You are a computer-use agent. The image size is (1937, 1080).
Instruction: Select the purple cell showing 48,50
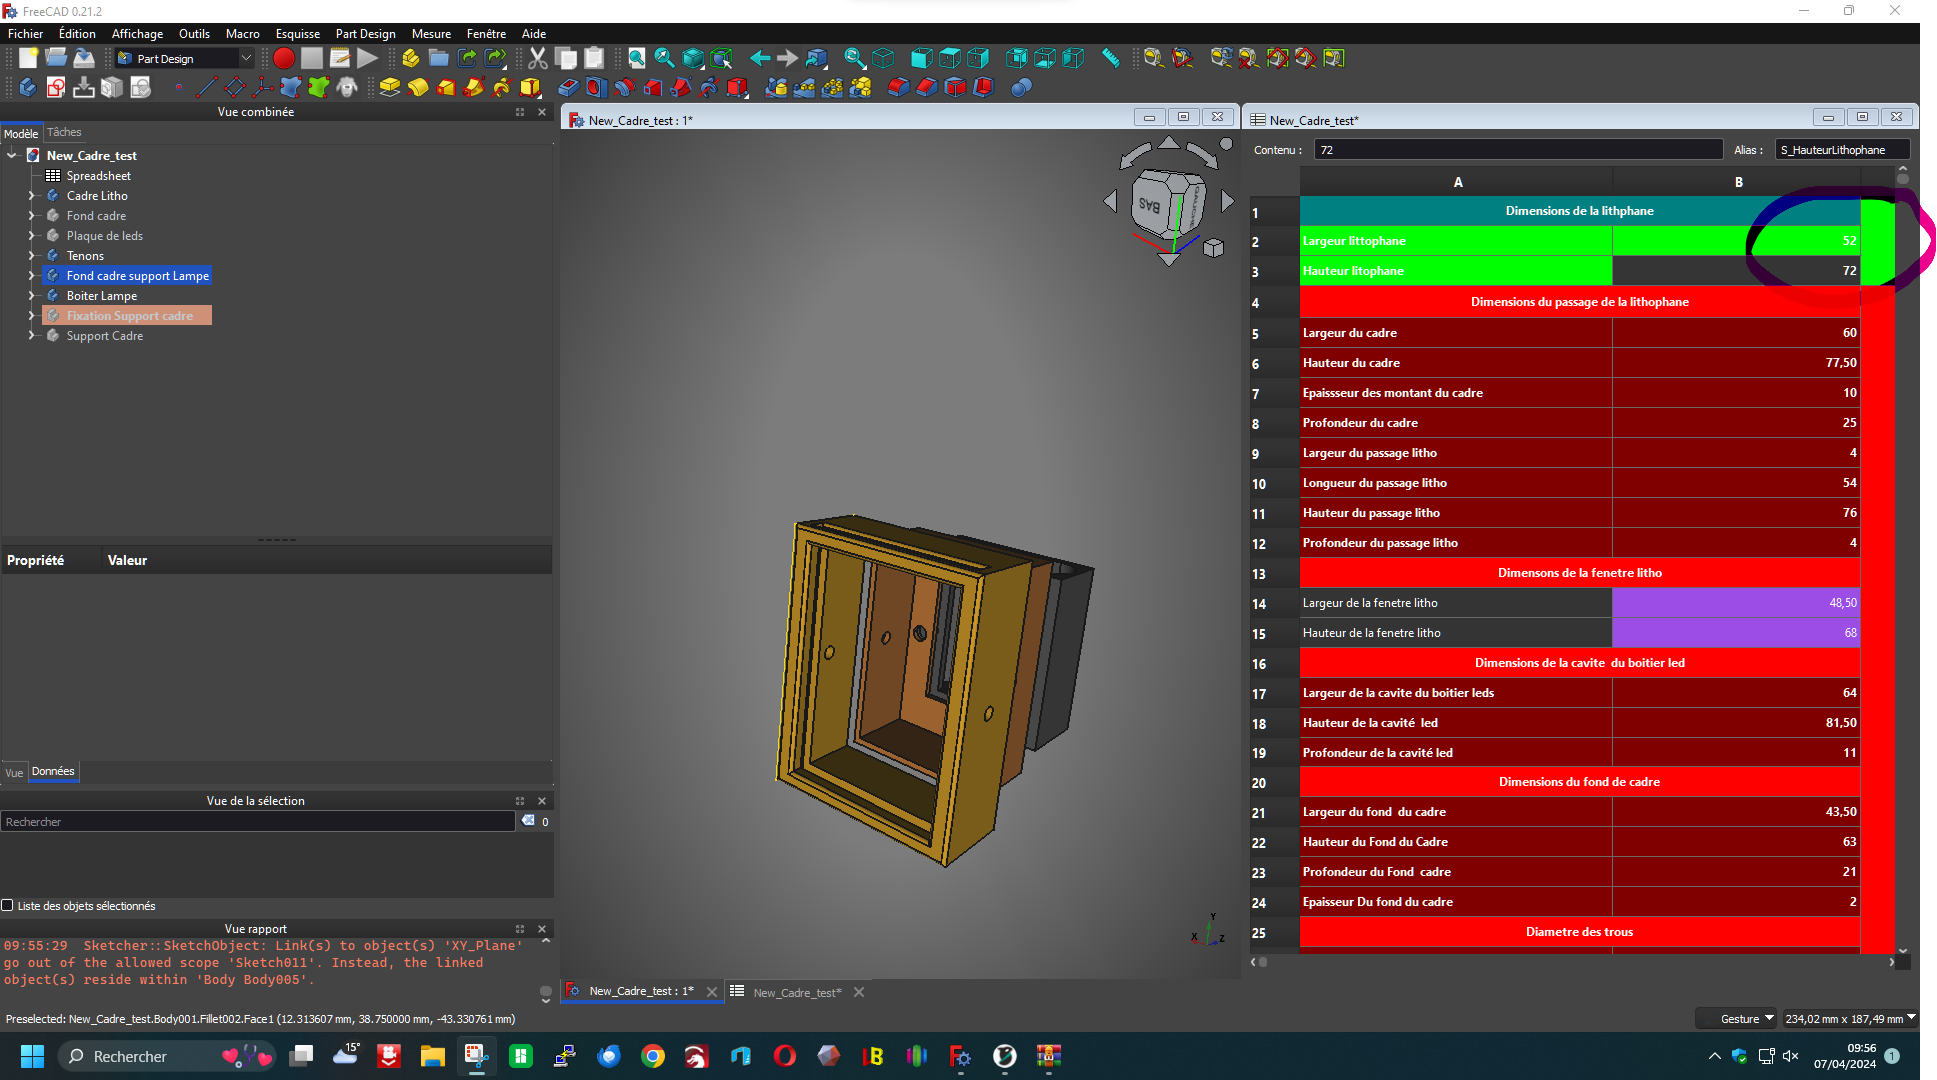(x=1735, y=602)
